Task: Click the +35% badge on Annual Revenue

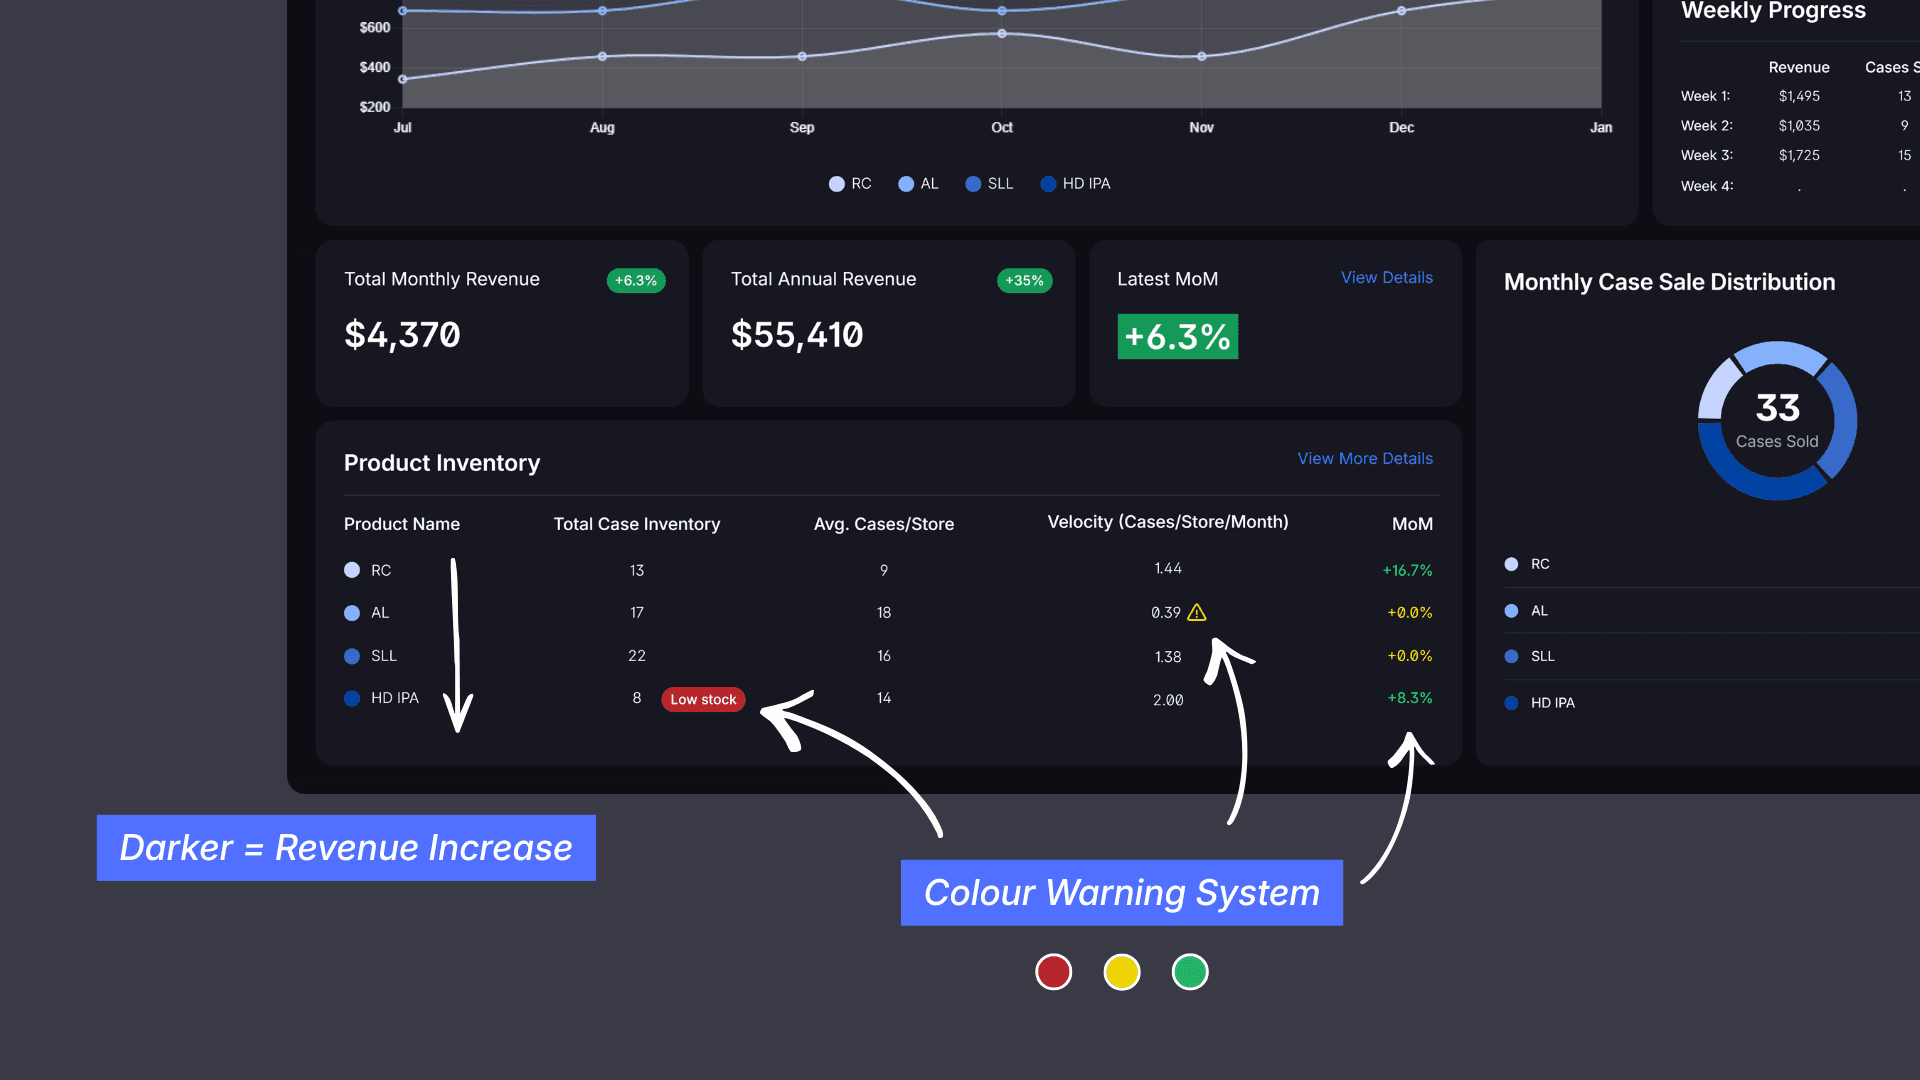Action: [1024, 281]
